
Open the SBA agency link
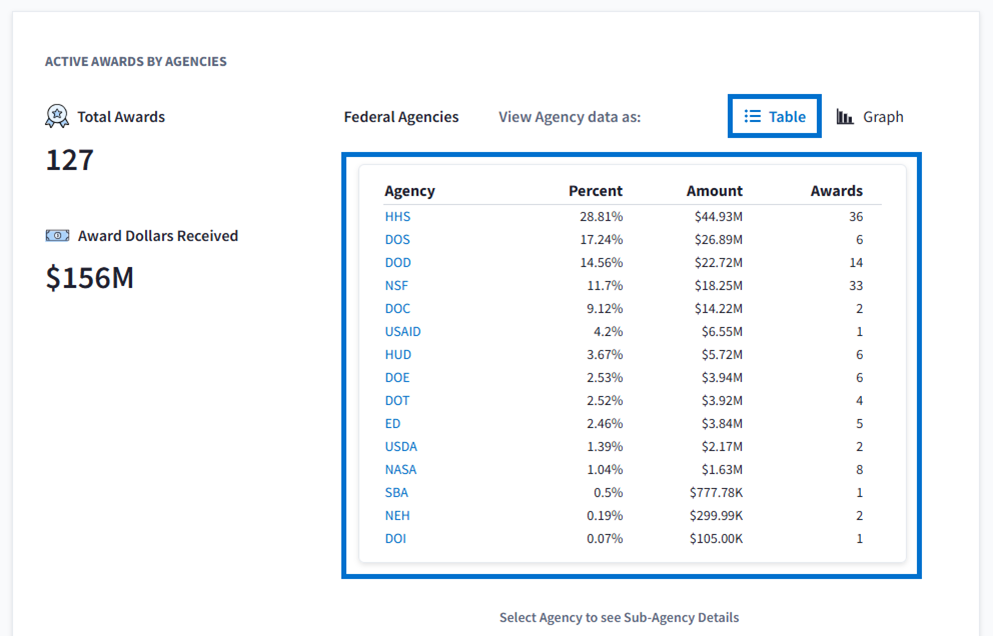396,492
